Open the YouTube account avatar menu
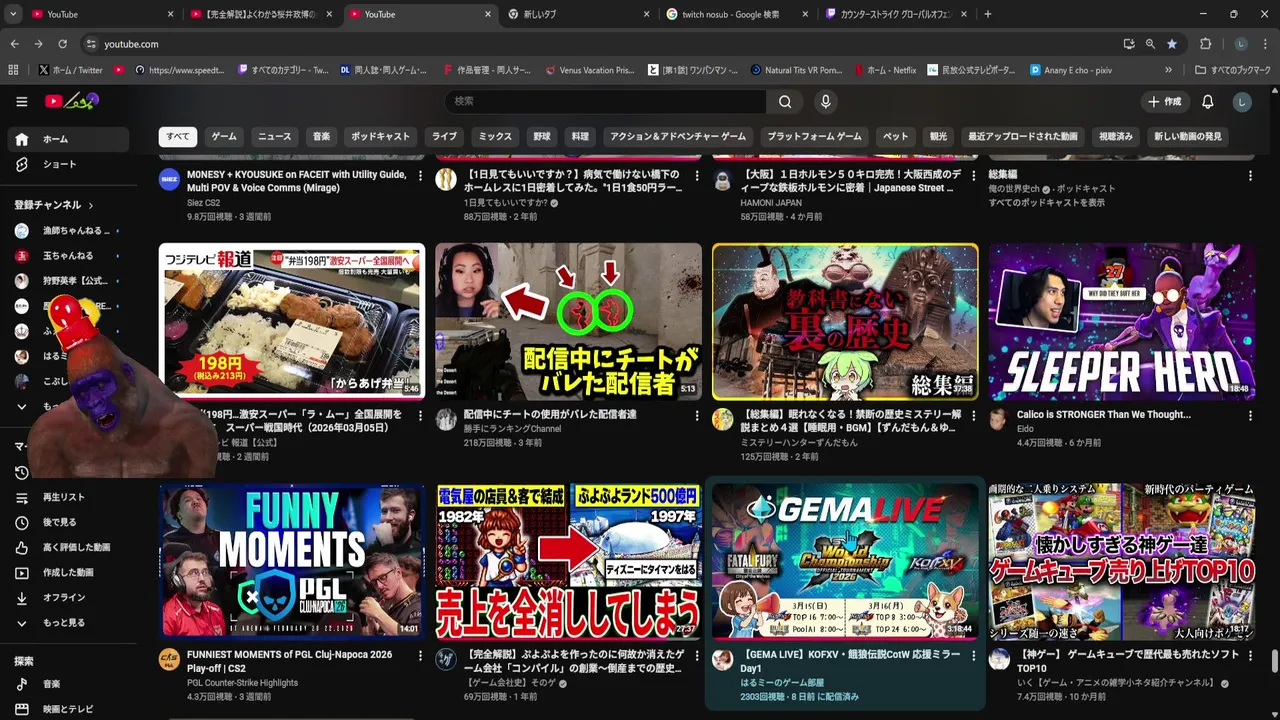Image resolution: width=1280 pixels, height=720 pixels. point(1242,101)
